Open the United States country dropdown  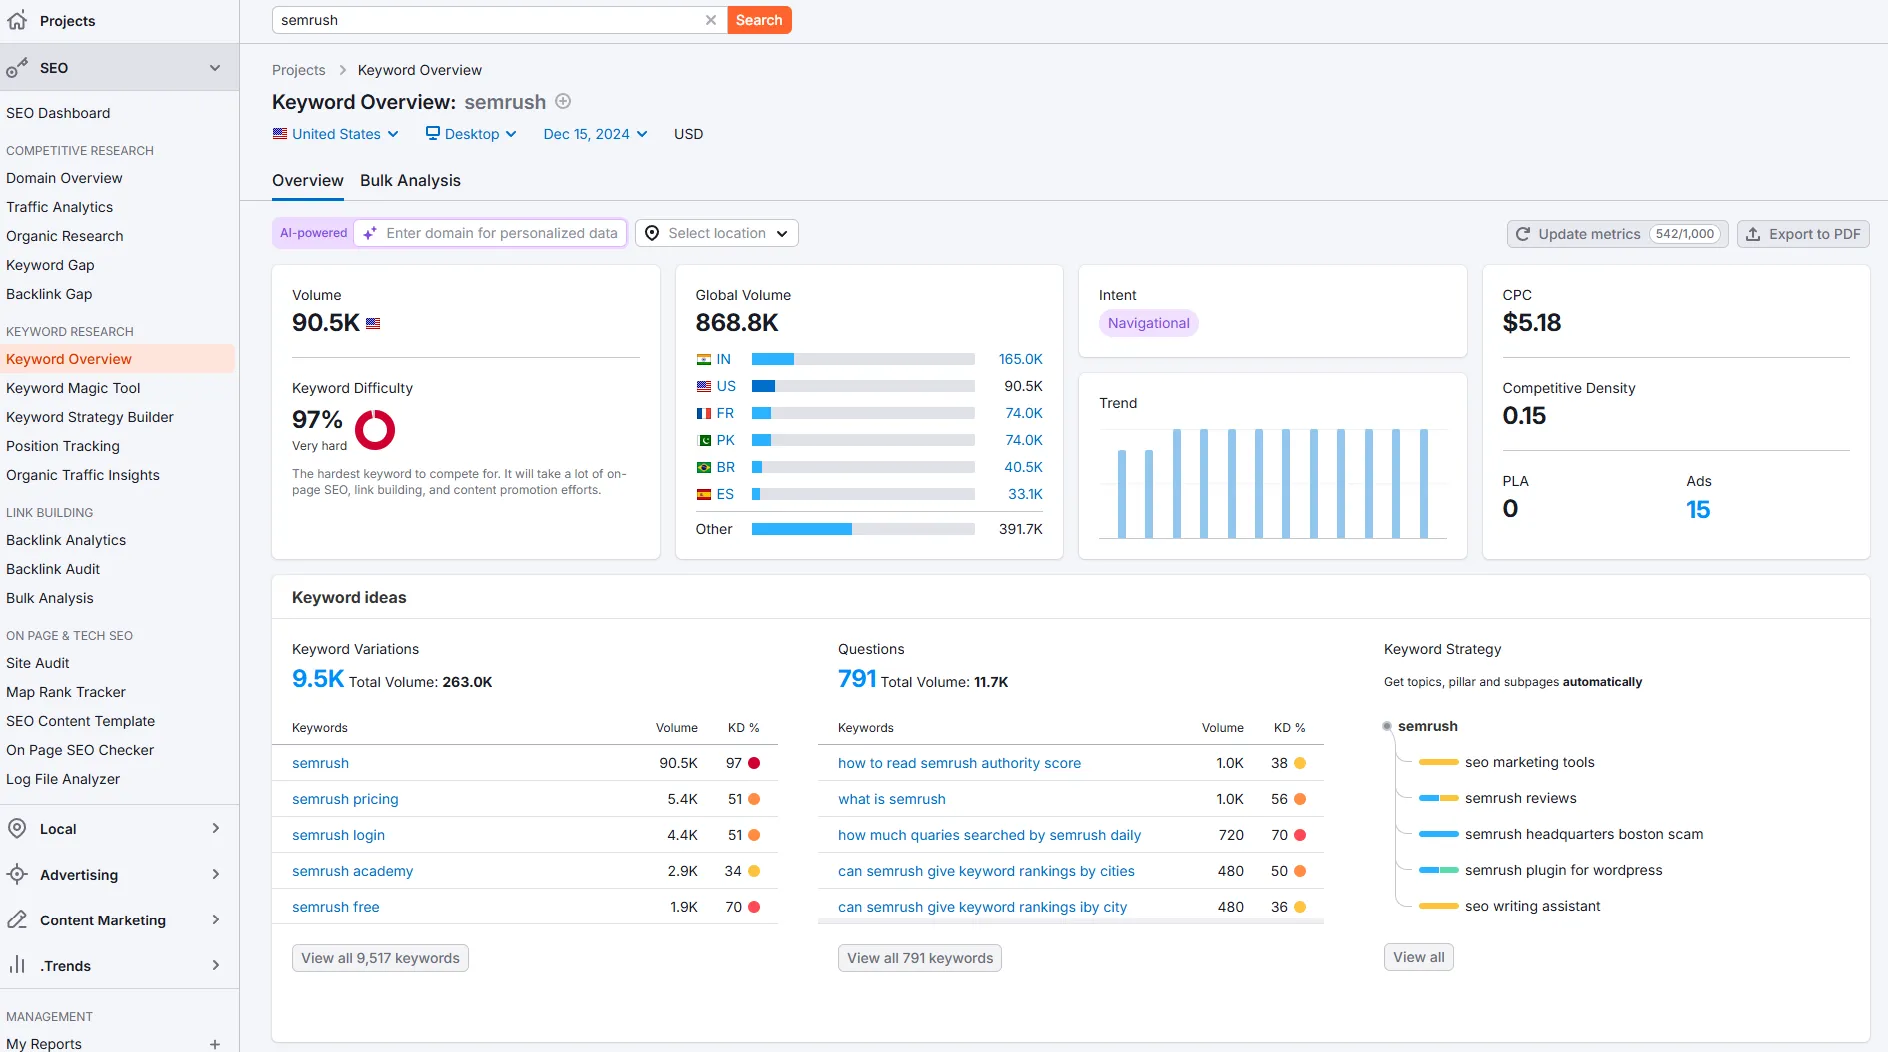[x=336, y=134]
